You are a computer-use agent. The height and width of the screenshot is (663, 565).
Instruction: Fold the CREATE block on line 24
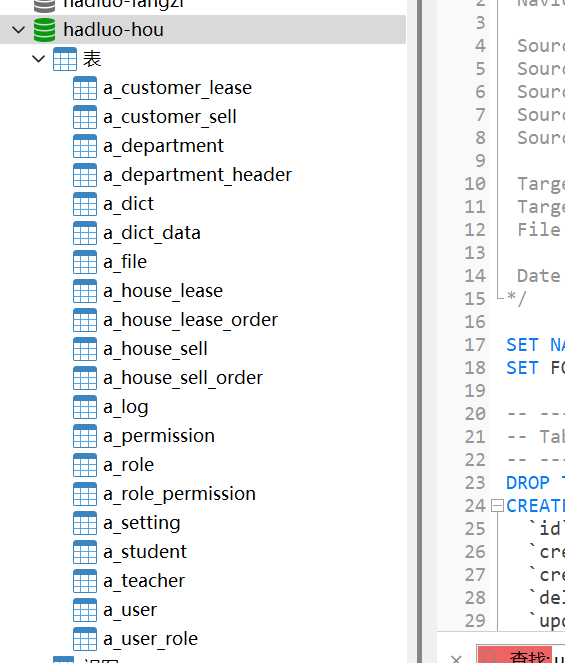click(x=497, y=506)
